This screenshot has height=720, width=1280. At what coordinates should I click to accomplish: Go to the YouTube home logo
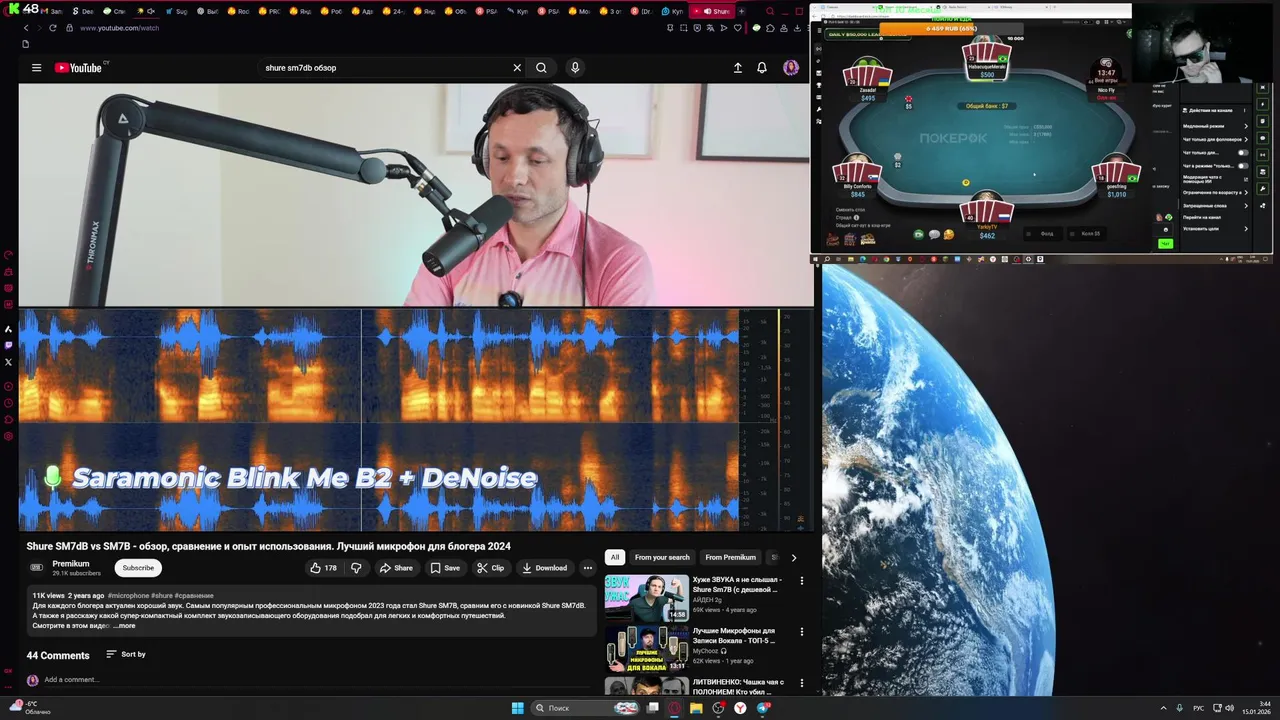(x=80, y=68)
